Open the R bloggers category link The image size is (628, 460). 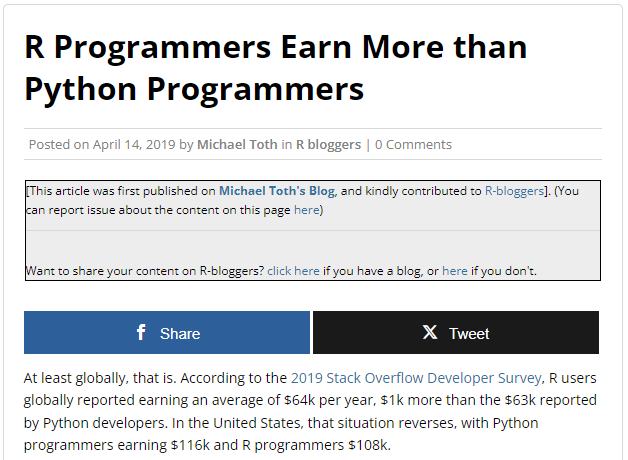point(328,144)
